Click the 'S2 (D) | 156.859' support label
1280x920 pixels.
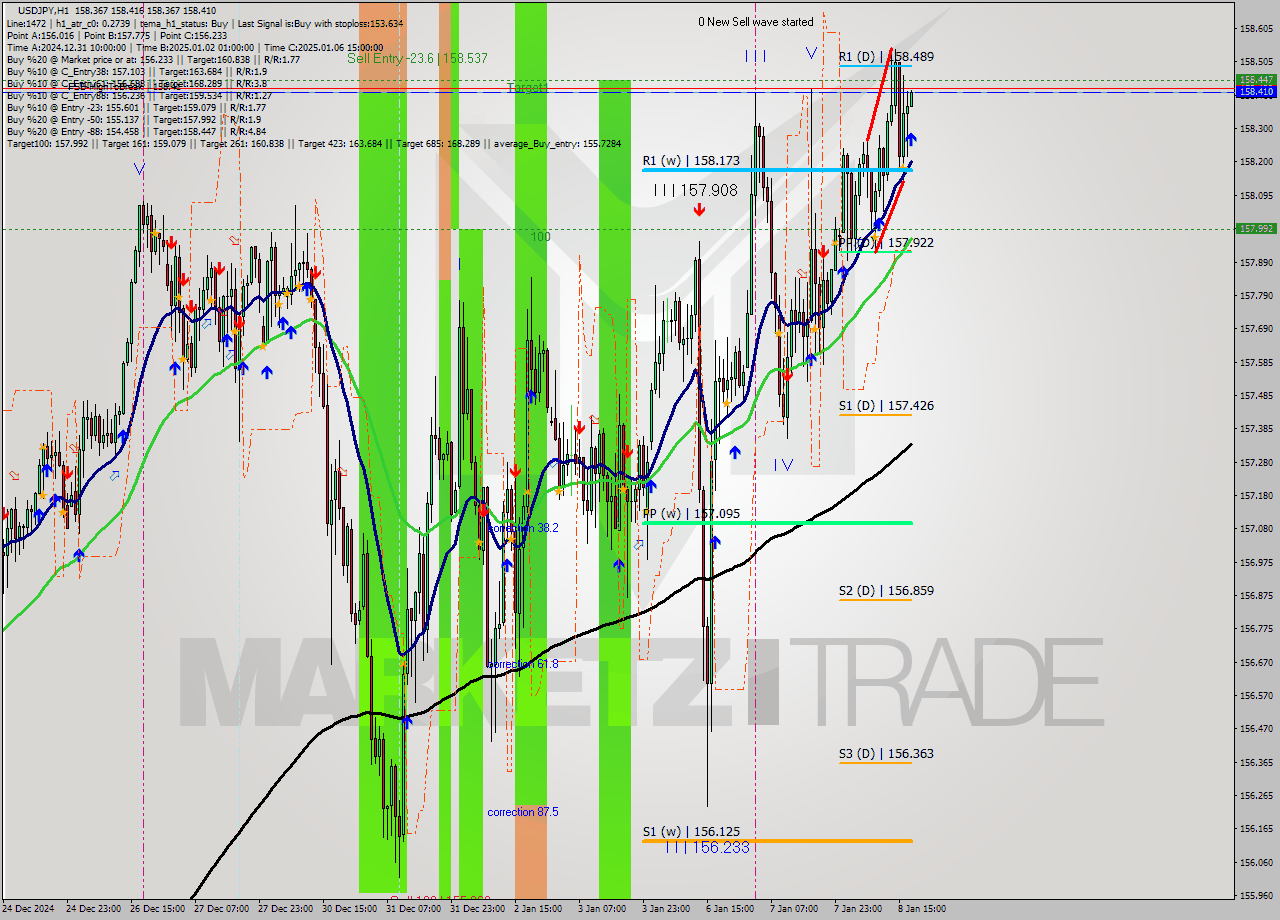(x=886, y=591)
